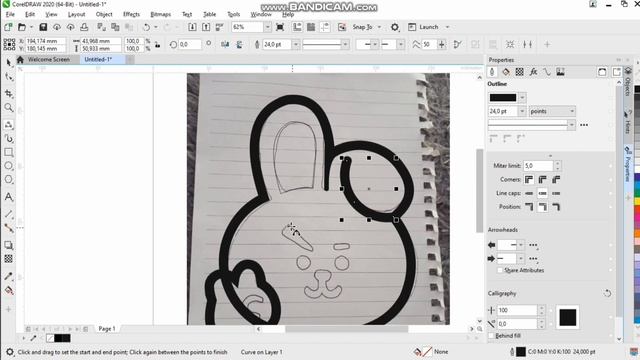Open the Snap To dropdown
Image resolution: width=640 pixels, height=360 pixels.
click(x=379, y=27)
